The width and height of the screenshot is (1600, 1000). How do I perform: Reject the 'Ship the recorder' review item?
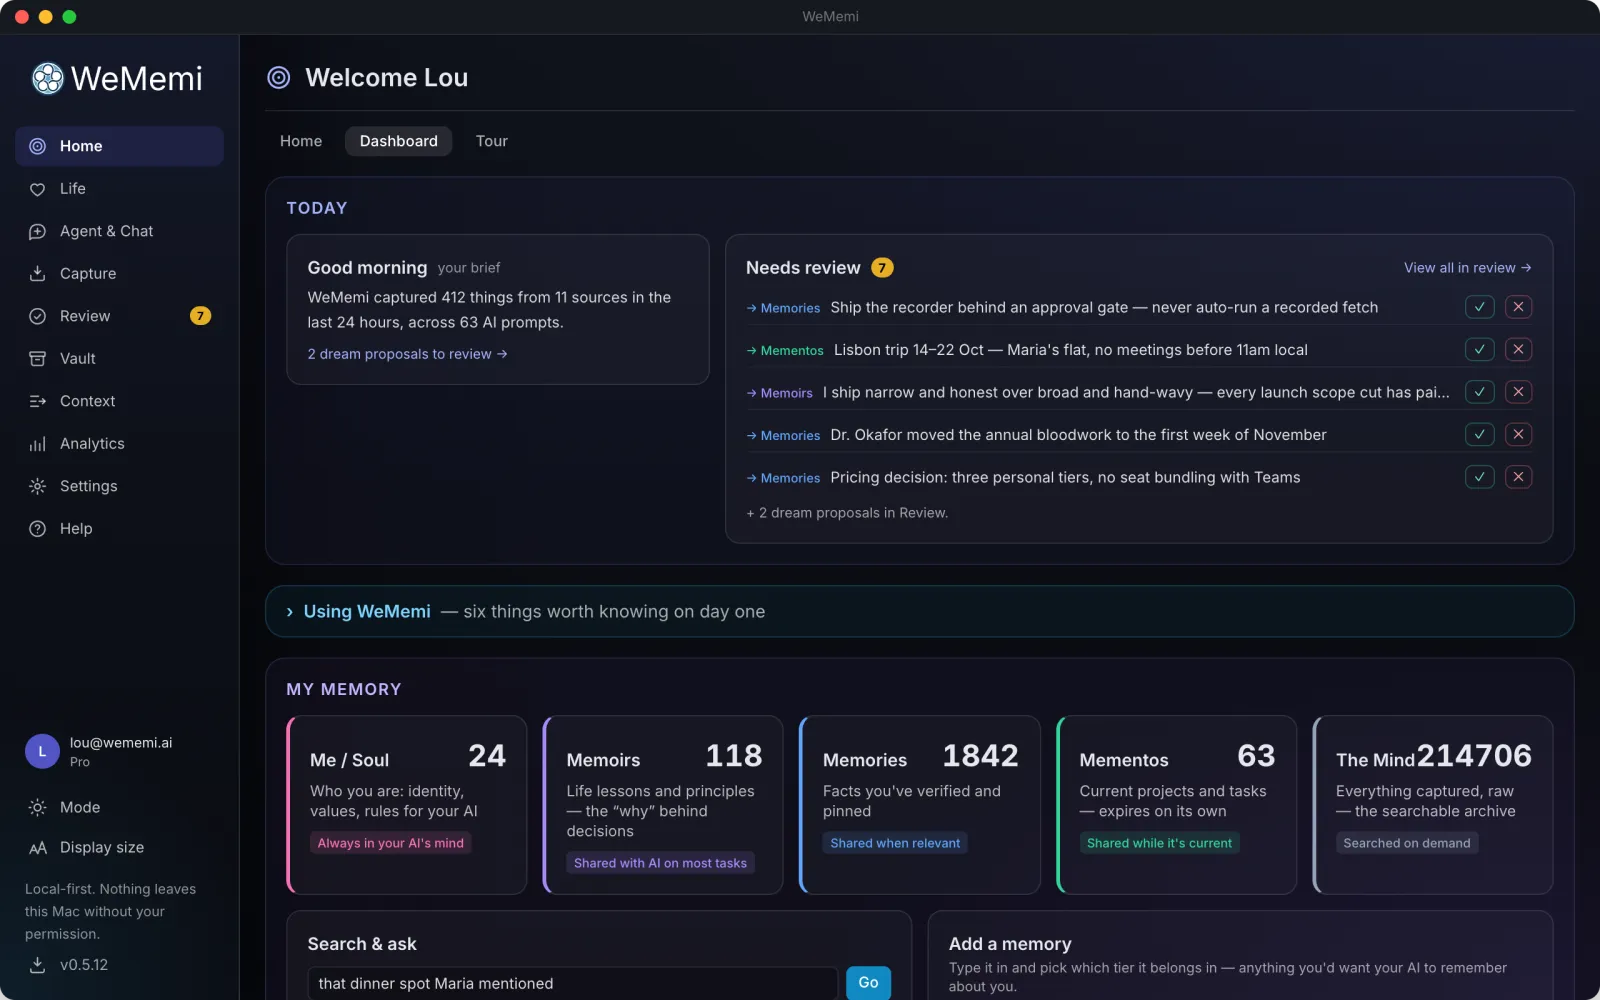[1518, 307]
